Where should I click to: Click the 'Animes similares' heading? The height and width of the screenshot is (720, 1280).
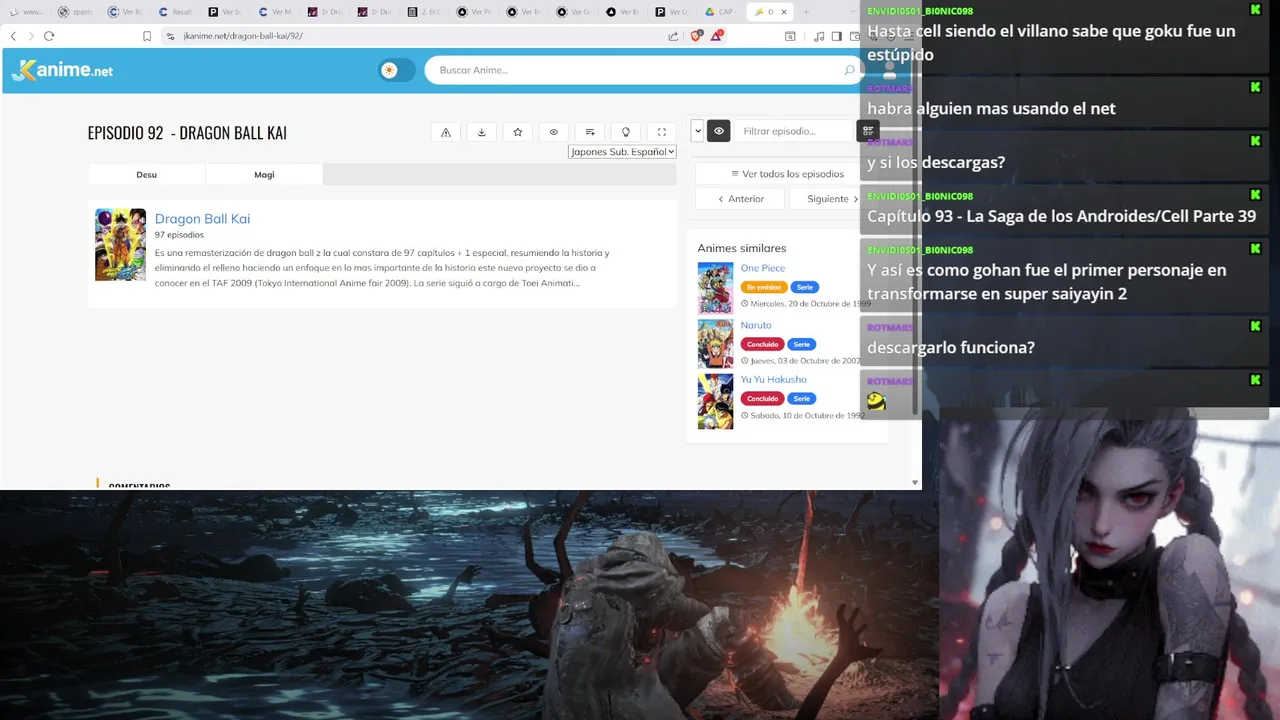[742, 248]
